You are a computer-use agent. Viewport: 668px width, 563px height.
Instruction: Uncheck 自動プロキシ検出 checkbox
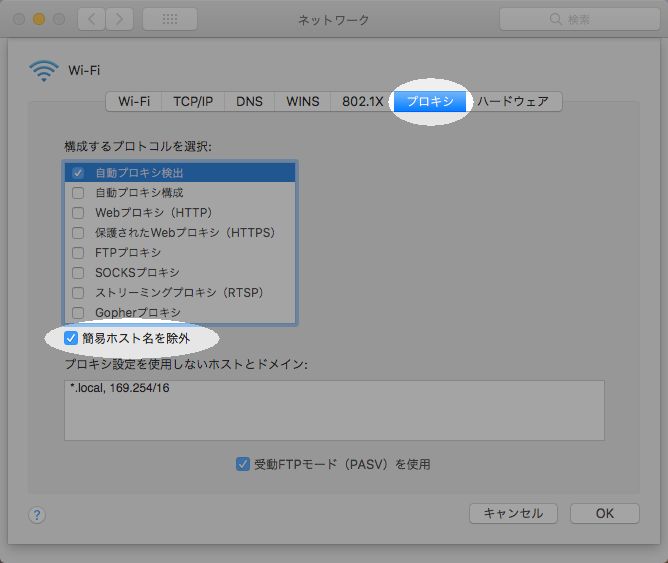click(78, 173)
